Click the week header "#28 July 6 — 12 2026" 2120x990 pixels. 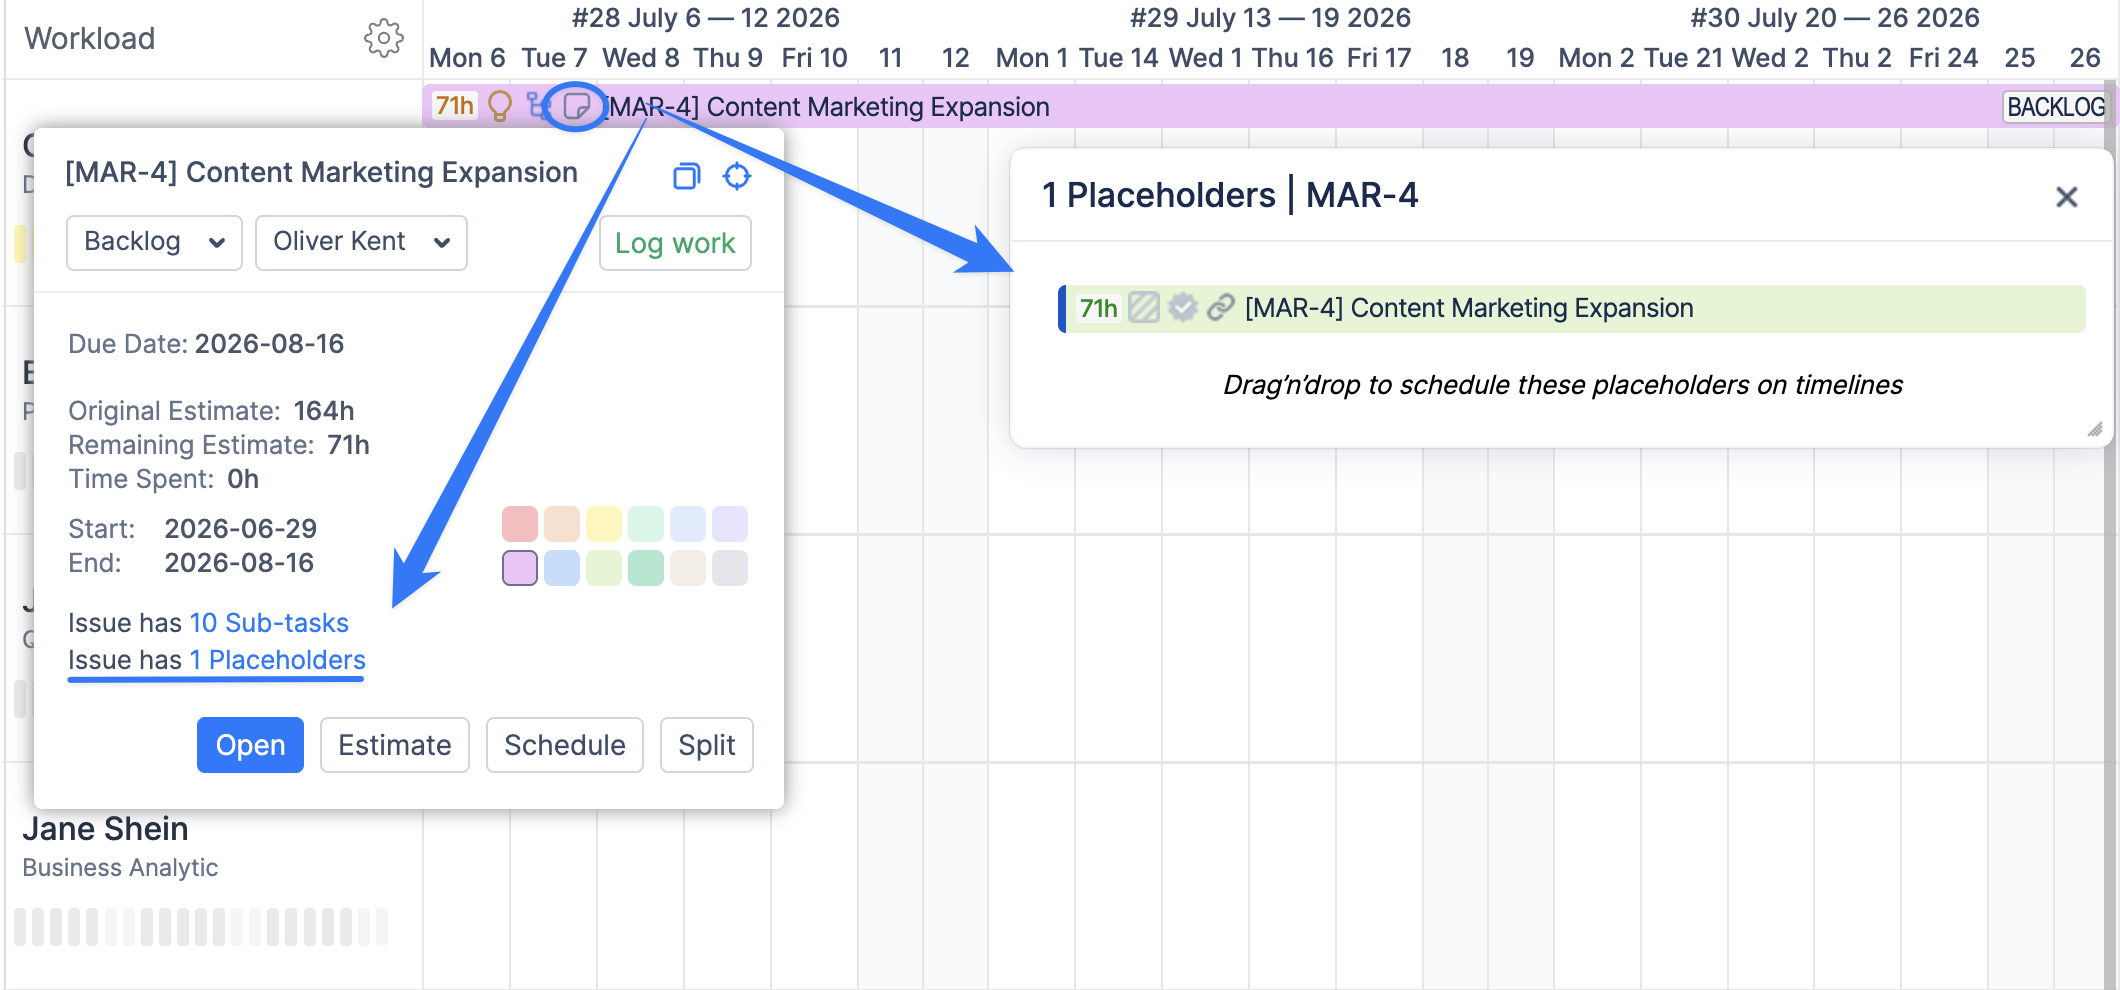coord(706,18)
